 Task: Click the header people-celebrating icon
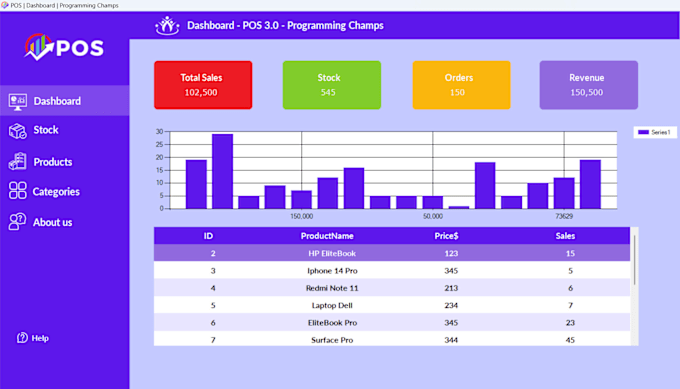[x=167, y=26]
